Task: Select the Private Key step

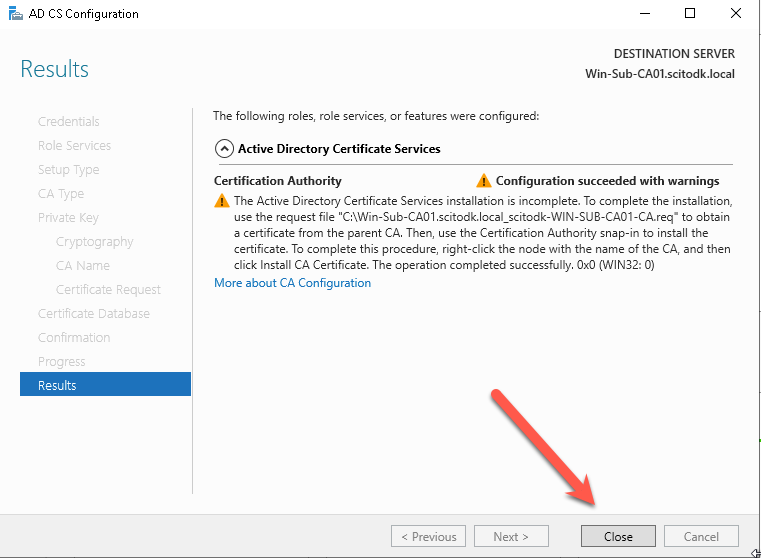Action: tap(68, 218)
